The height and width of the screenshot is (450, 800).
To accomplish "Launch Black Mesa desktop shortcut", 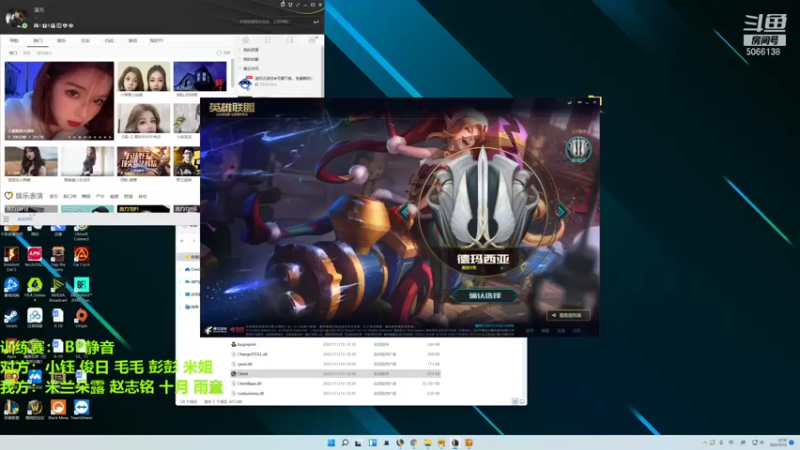I will pos(58,410).
